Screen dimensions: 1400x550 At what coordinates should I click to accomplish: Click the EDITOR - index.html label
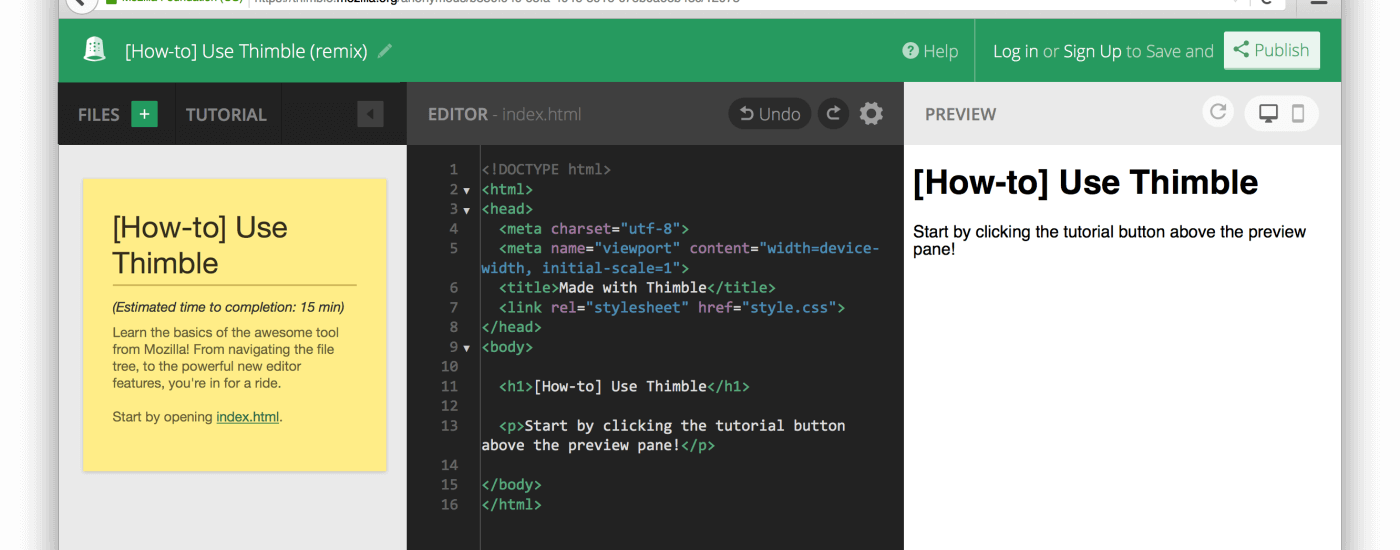(x=504, y=114)
